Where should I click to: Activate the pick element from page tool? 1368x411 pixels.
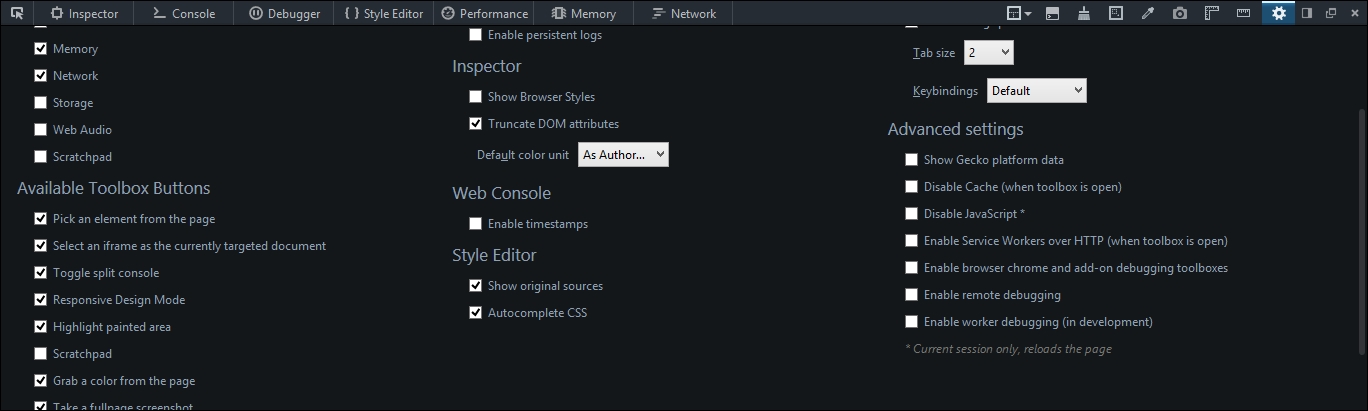point(17,13)
